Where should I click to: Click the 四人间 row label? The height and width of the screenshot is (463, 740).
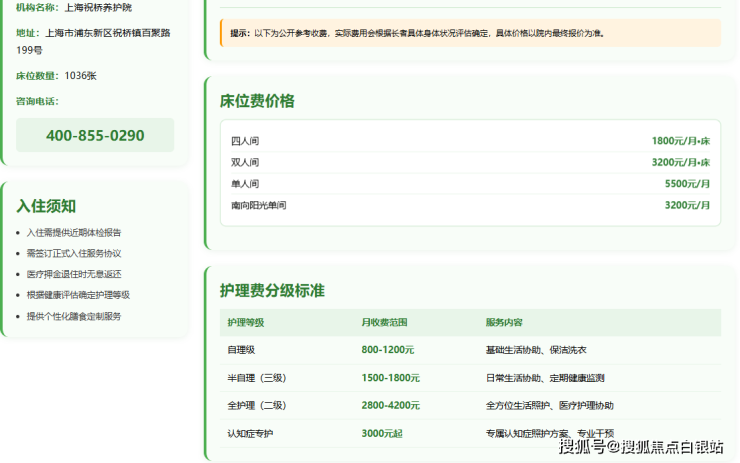(244, 141)
